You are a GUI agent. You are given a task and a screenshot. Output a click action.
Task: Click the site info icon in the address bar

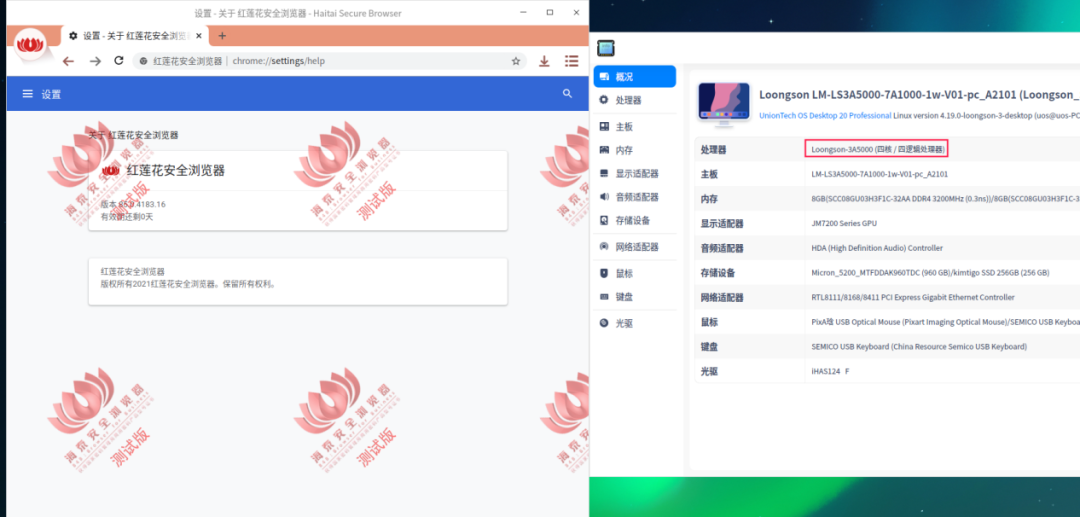coord(143,61)
